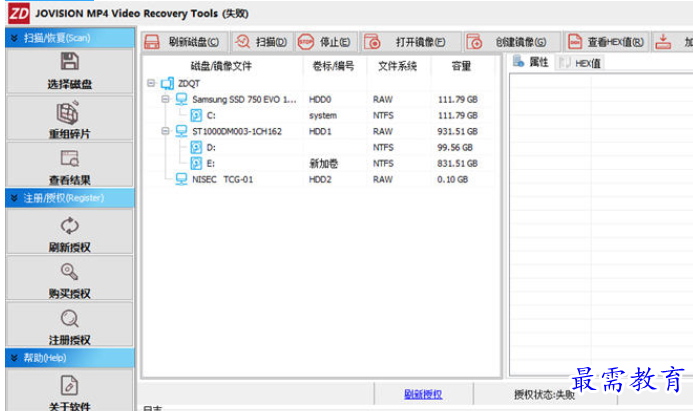Click the drive icon next to C:
693x411 pixels.
coord(196,115)
